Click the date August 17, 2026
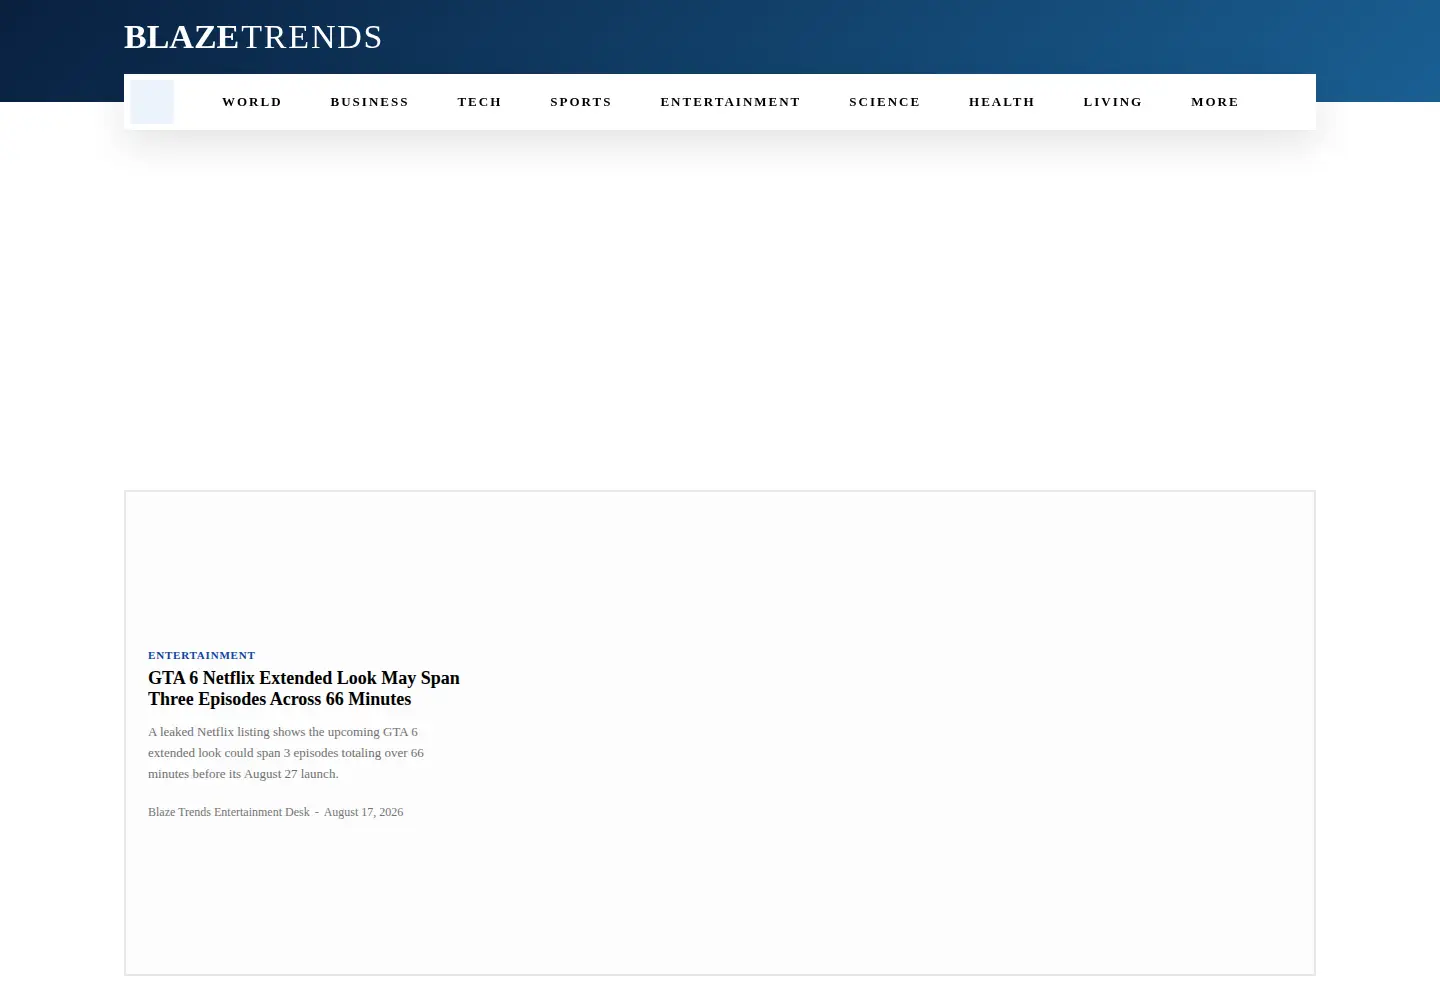 [364, 812]
